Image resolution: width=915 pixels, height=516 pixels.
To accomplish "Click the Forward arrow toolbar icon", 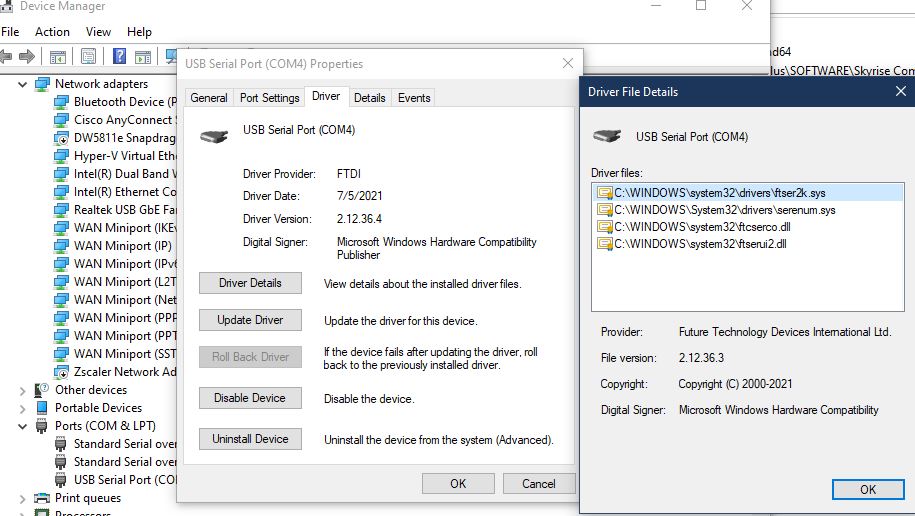I will 27,57.
